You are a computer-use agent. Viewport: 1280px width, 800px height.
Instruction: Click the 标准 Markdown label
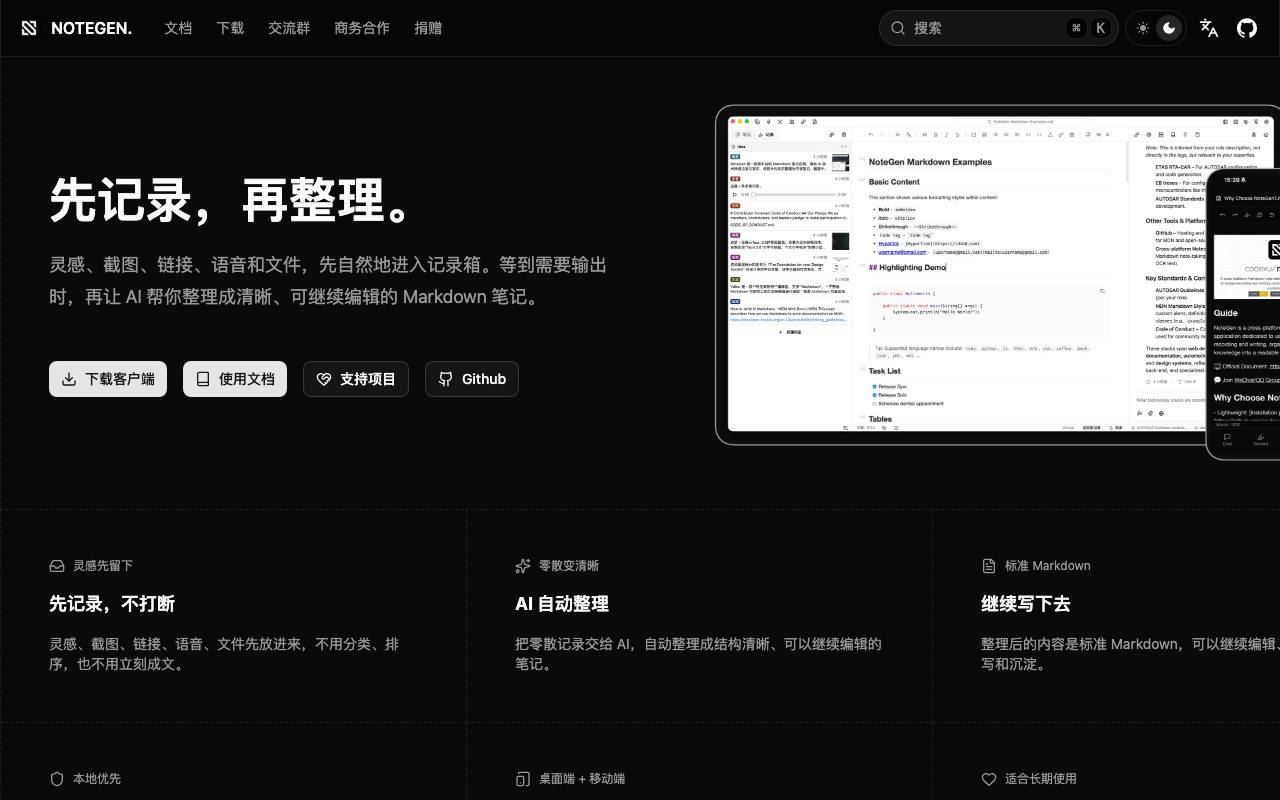tap(1048, 566)
